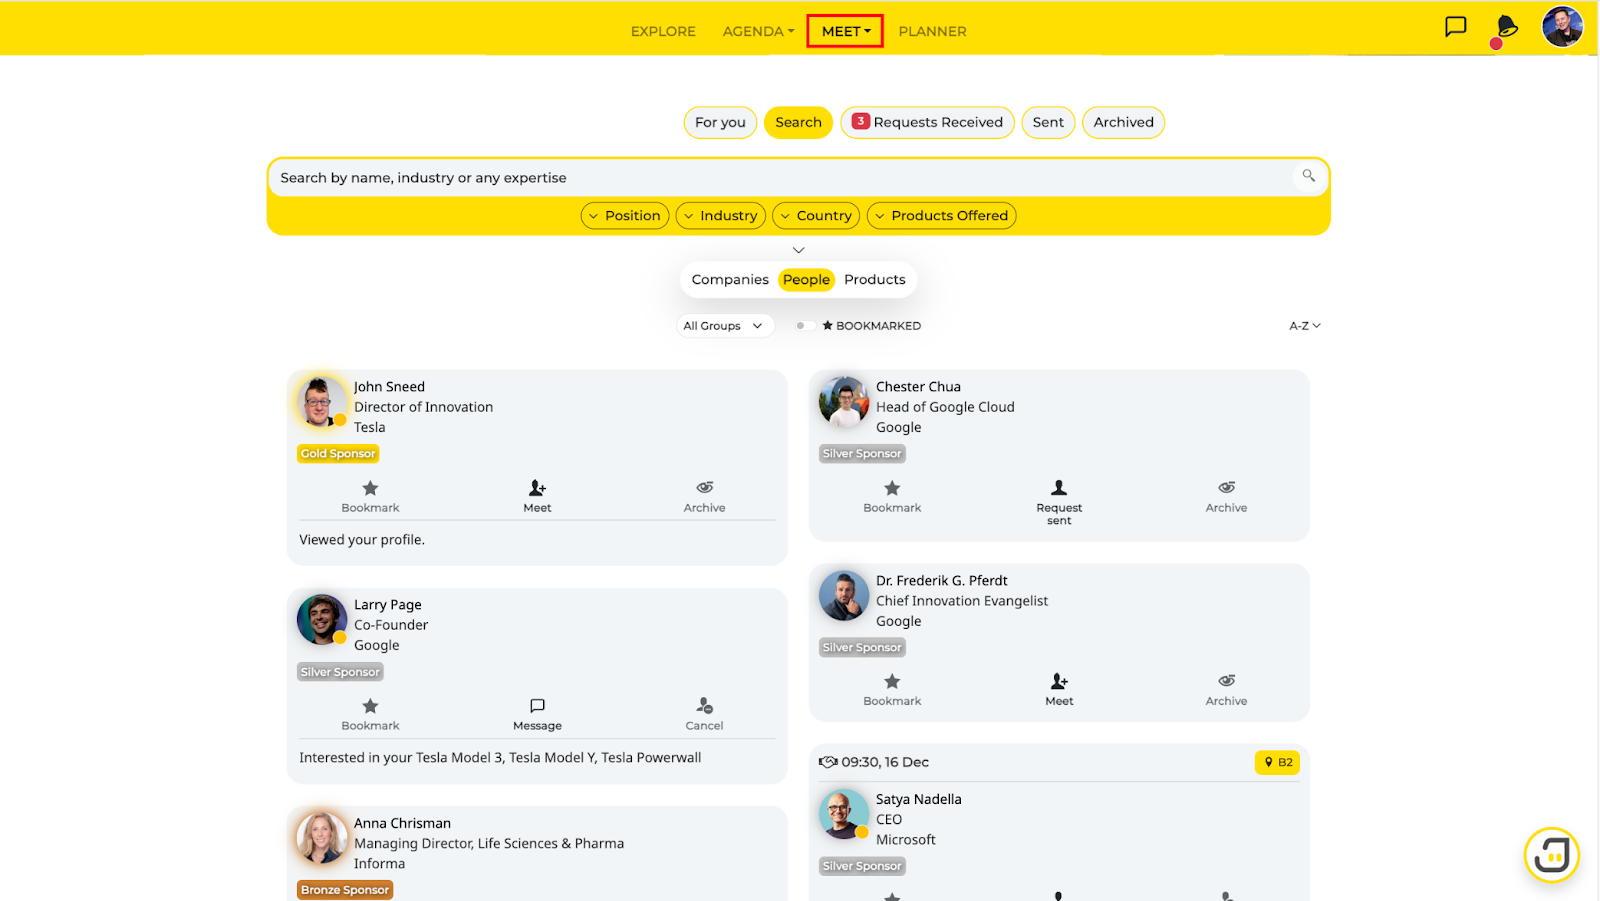
Task: Open the Industry filter dropdown
Action: tap(721, 215)
